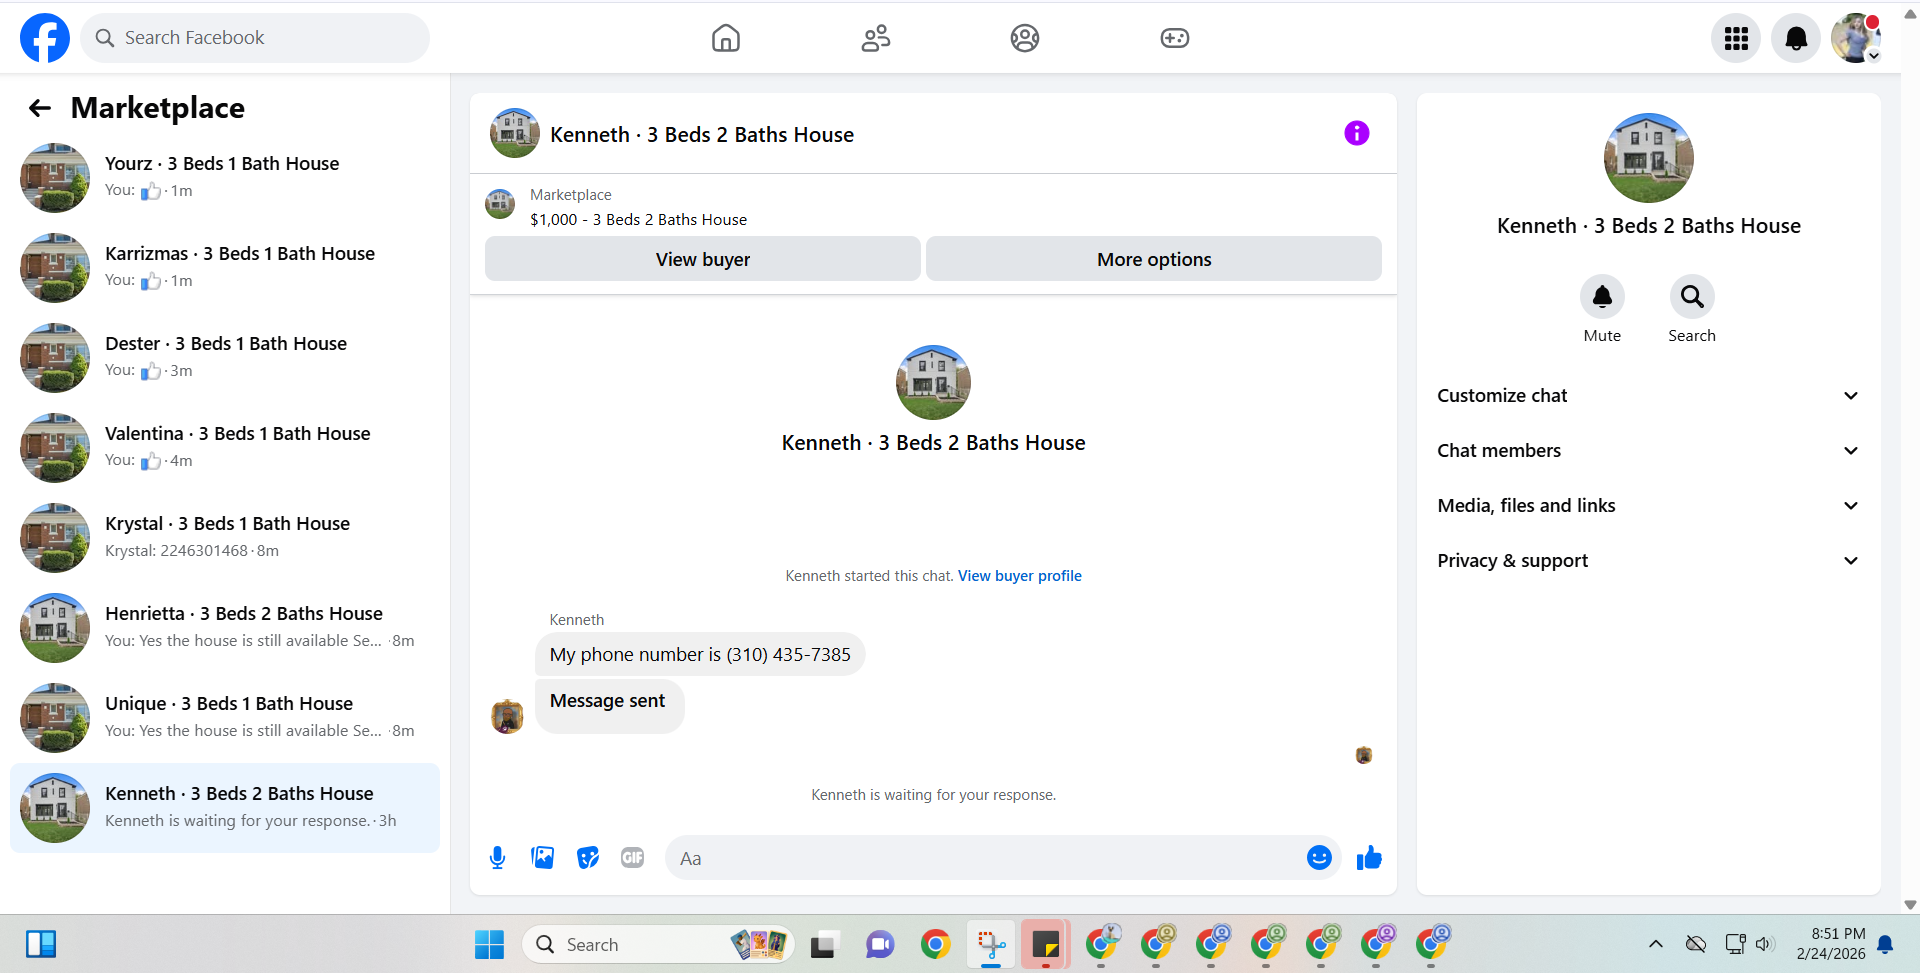Expand the Chat members section

click(1648, 451)
